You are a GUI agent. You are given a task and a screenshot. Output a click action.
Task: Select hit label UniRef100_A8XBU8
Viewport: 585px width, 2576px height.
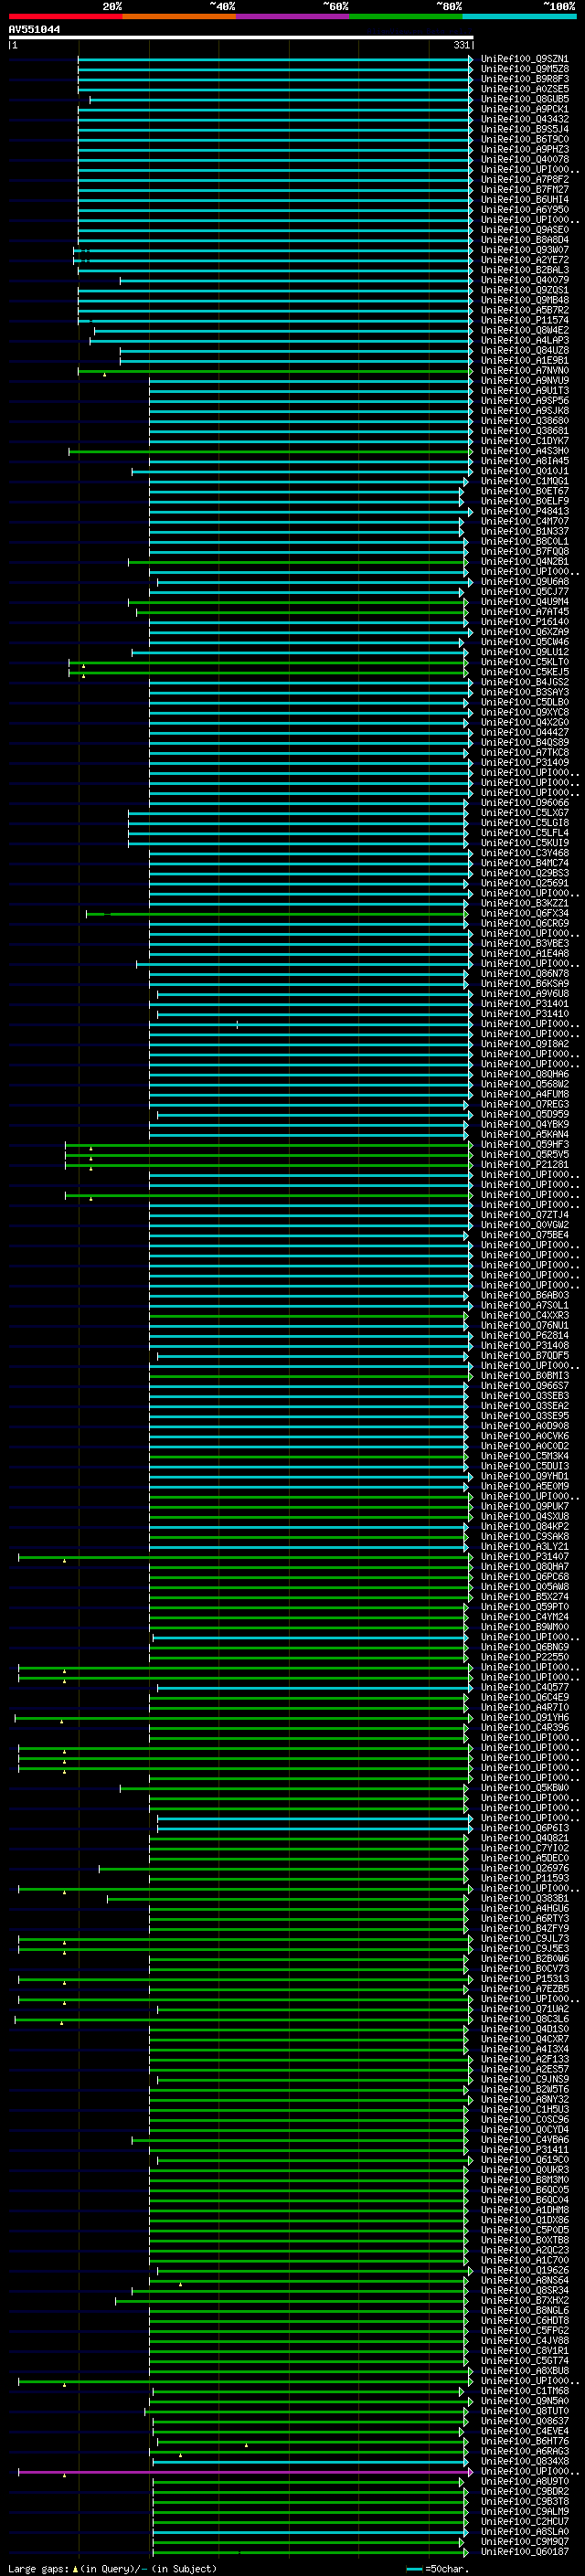524,2371
